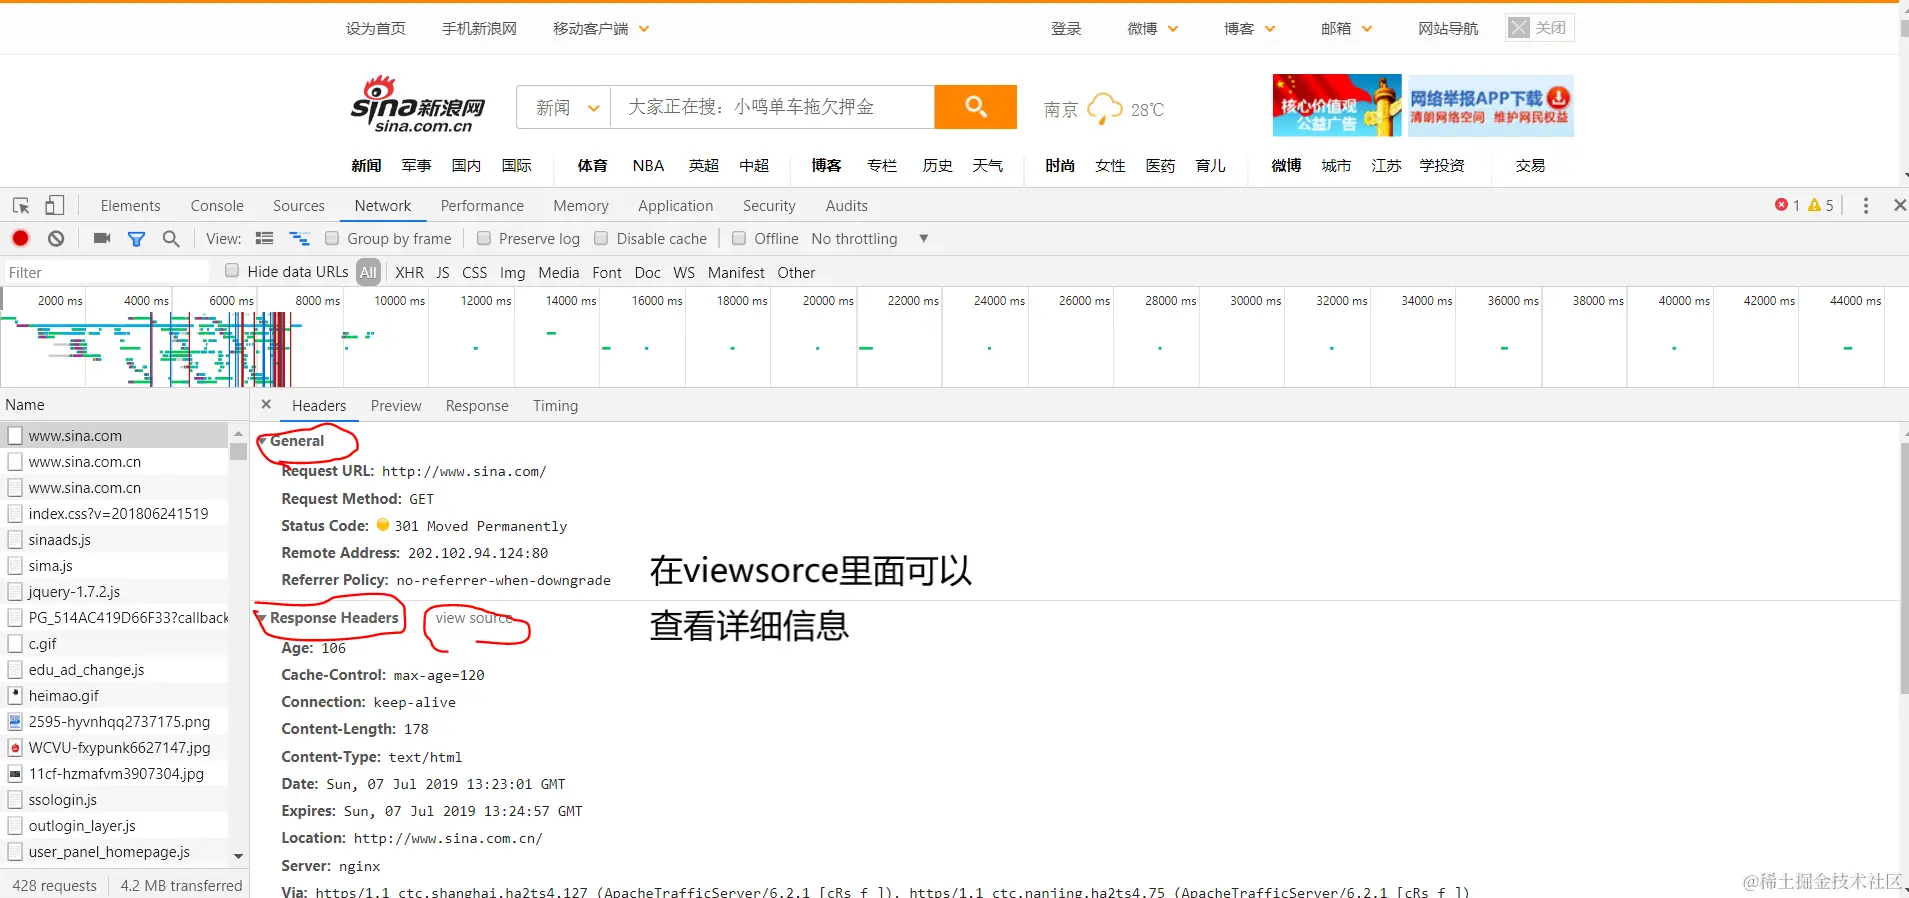Click the 登录 login link

[x=1066, y=28]
